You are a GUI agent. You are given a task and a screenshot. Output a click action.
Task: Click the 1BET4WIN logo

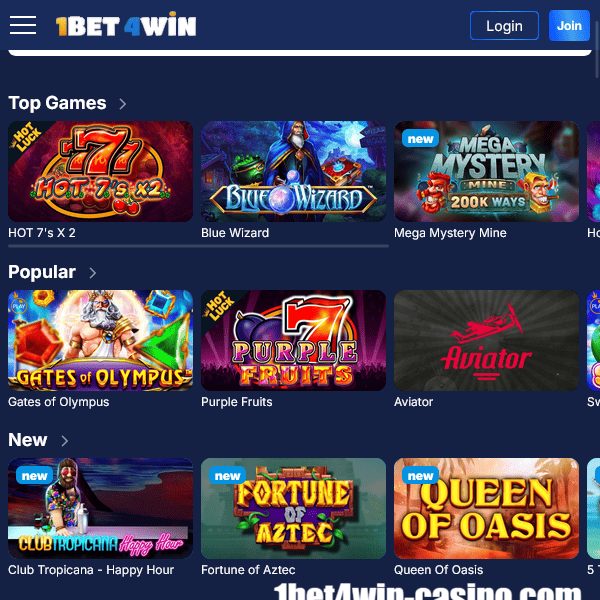coord(126,24)
